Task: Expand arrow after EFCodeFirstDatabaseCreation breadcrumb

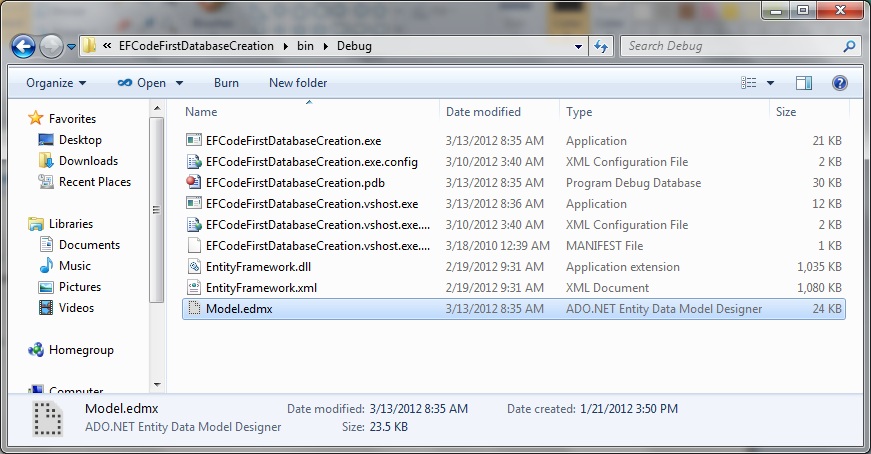Action: tap(286, 47)
